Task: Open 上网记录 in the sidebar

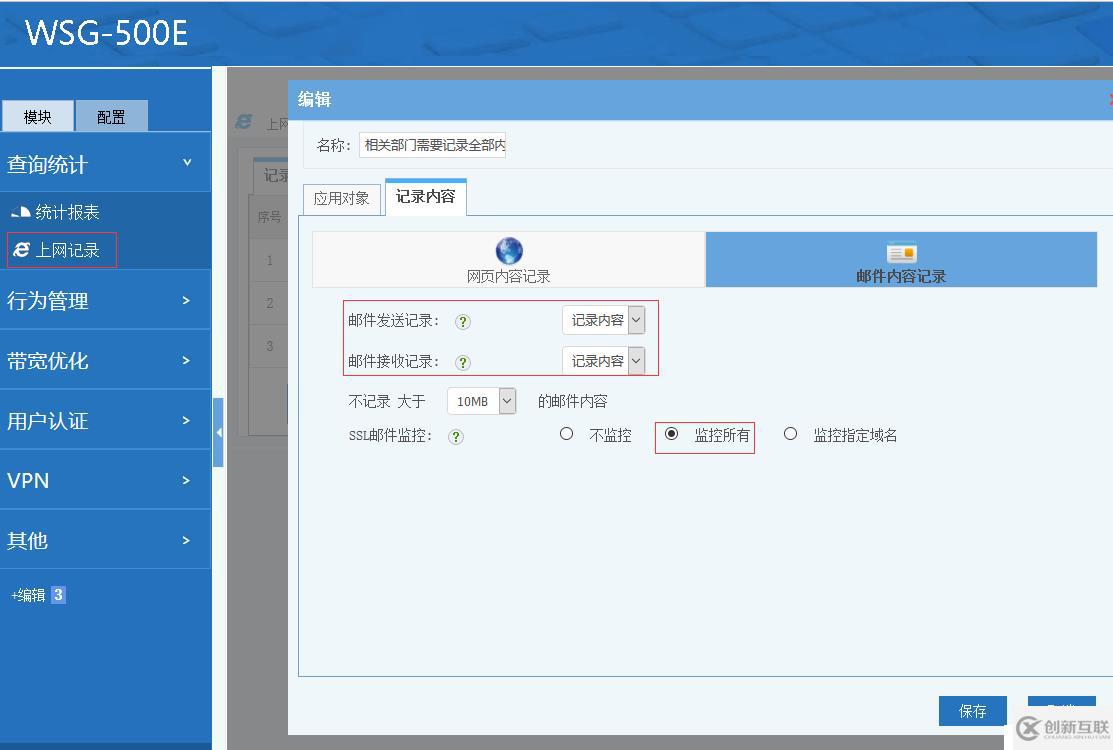Action: [x=67, y=250]
